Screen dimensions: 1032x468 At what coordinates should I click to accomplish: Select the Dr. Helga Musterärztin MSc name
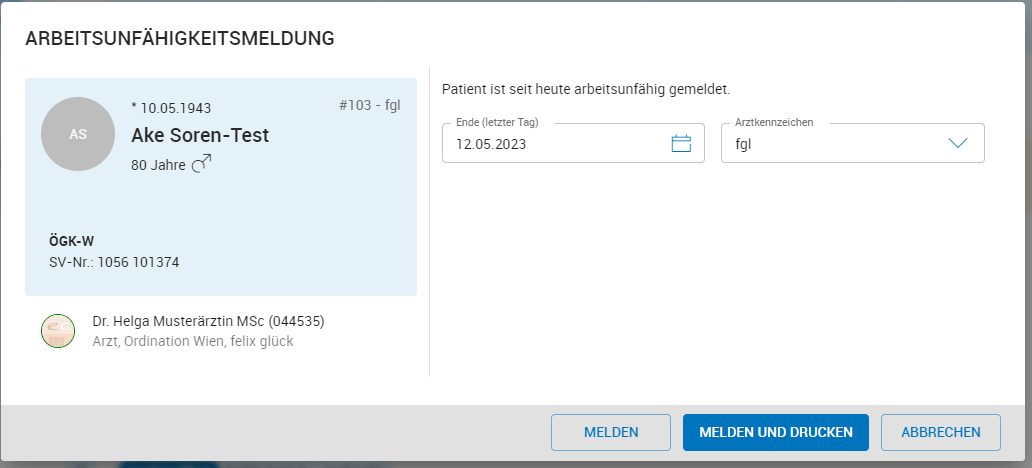[x=208, y=321]
